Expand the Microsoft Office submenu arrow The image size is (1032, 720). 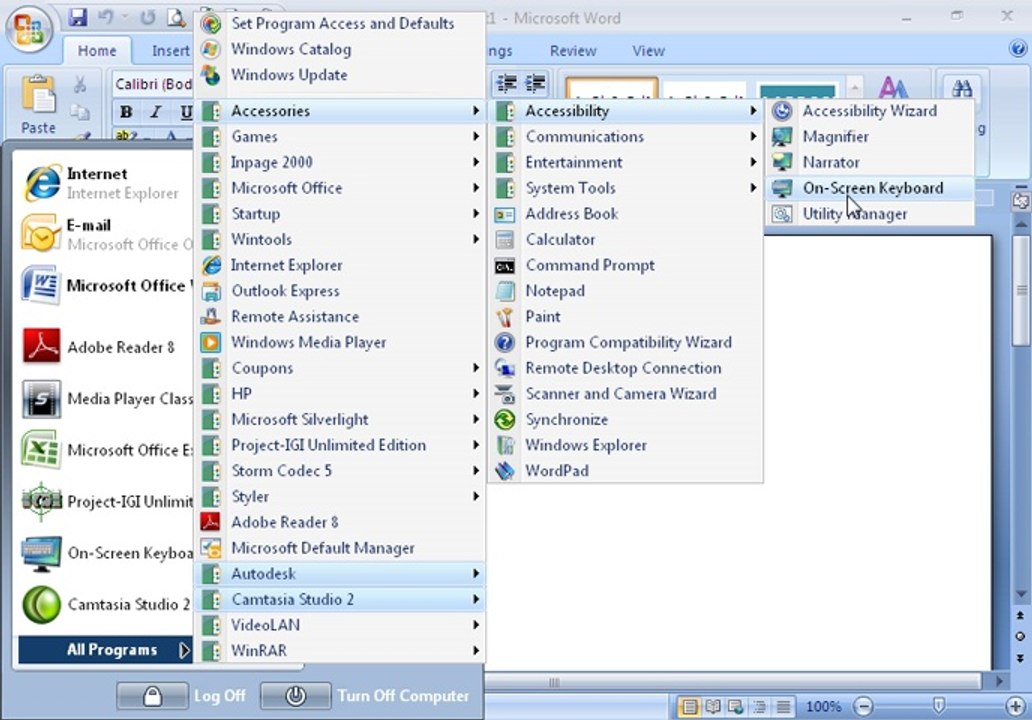click(x=475, y=188)
